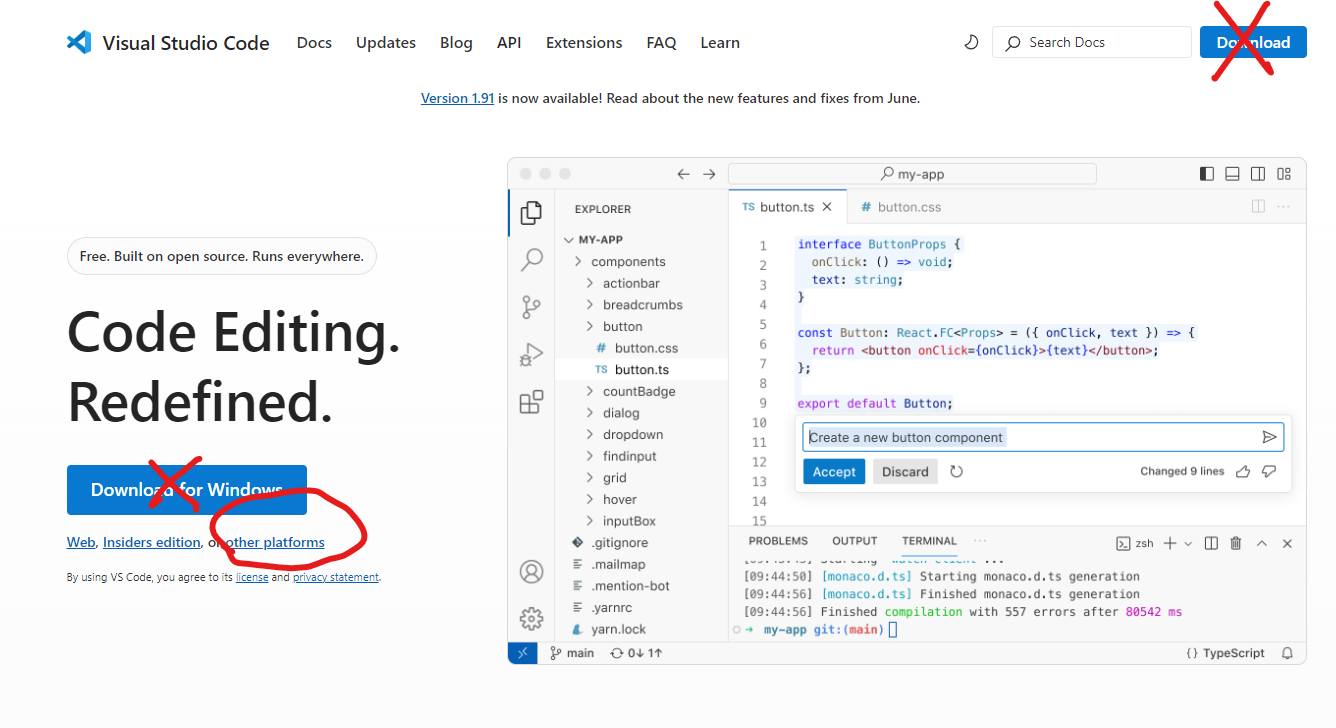Open the Extensions navigation item

point(584,43)
